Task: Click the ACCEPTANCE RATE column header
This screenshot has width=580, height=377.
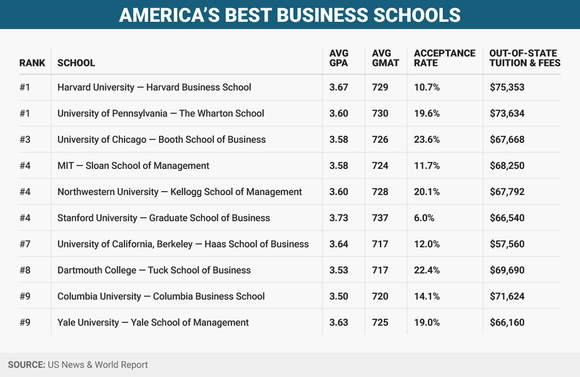Action: 445,58
